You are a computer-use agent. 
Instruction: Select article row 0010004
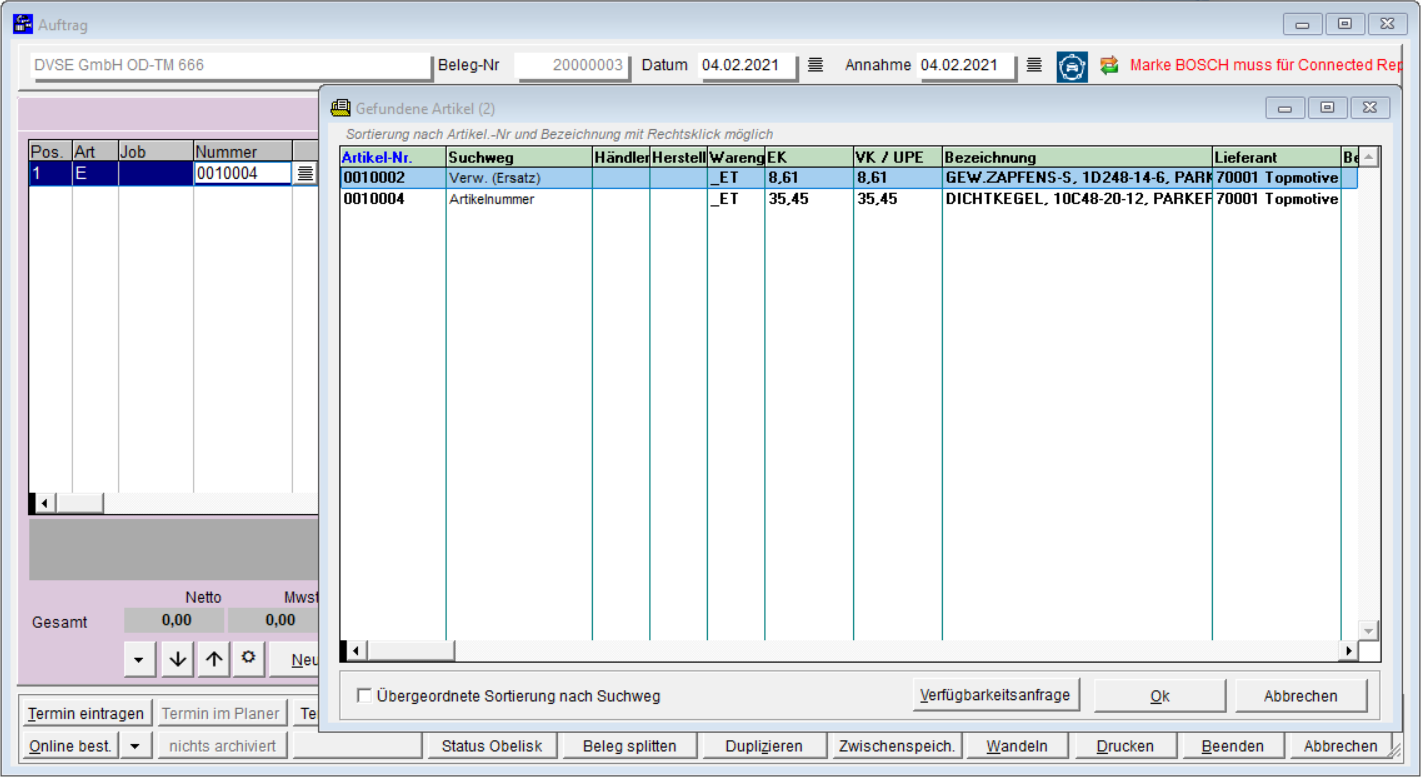click(x=848, y=199)
